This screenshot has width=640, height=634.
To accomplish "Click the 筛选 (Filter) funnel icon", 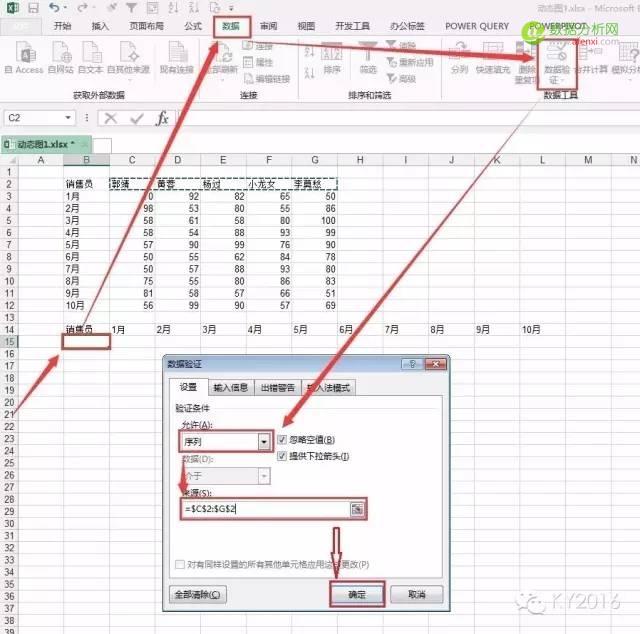I will (x=368, y=54).
